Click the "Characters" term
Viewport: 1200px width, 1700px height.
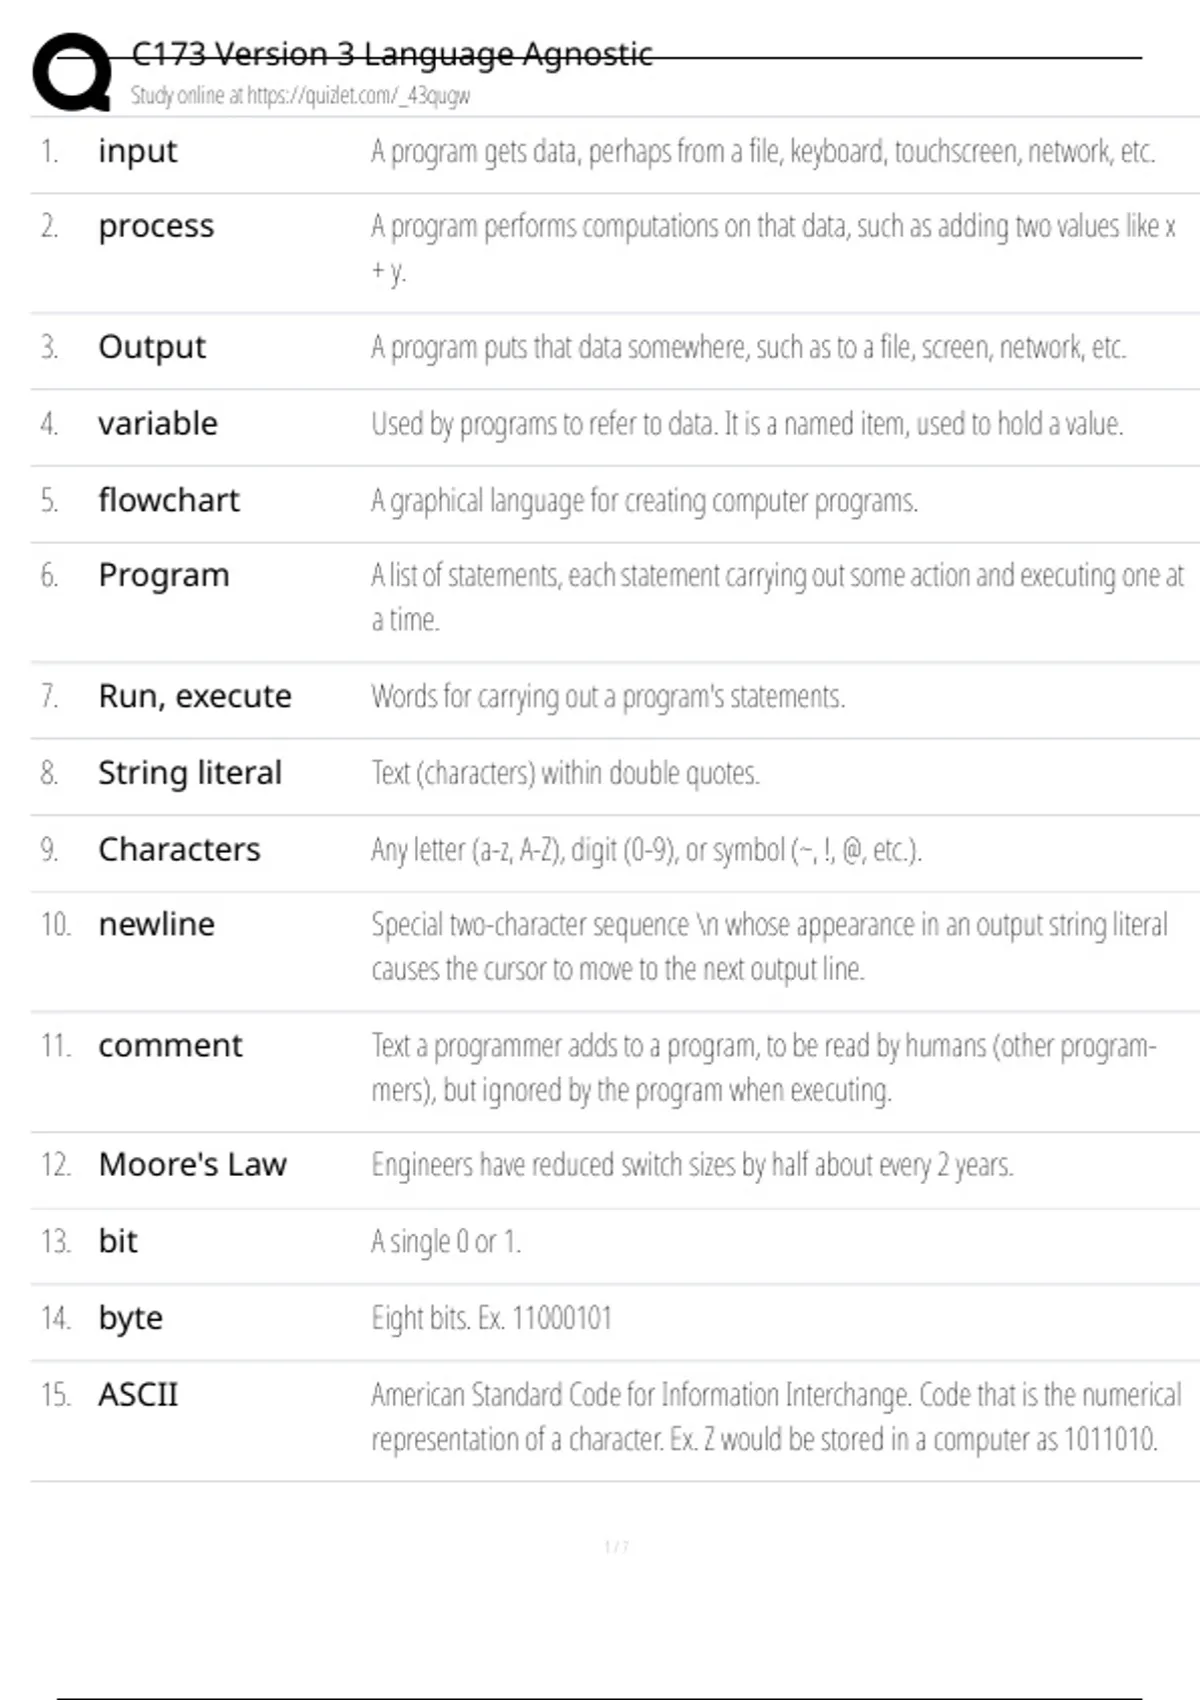click(x=179, y=849)
